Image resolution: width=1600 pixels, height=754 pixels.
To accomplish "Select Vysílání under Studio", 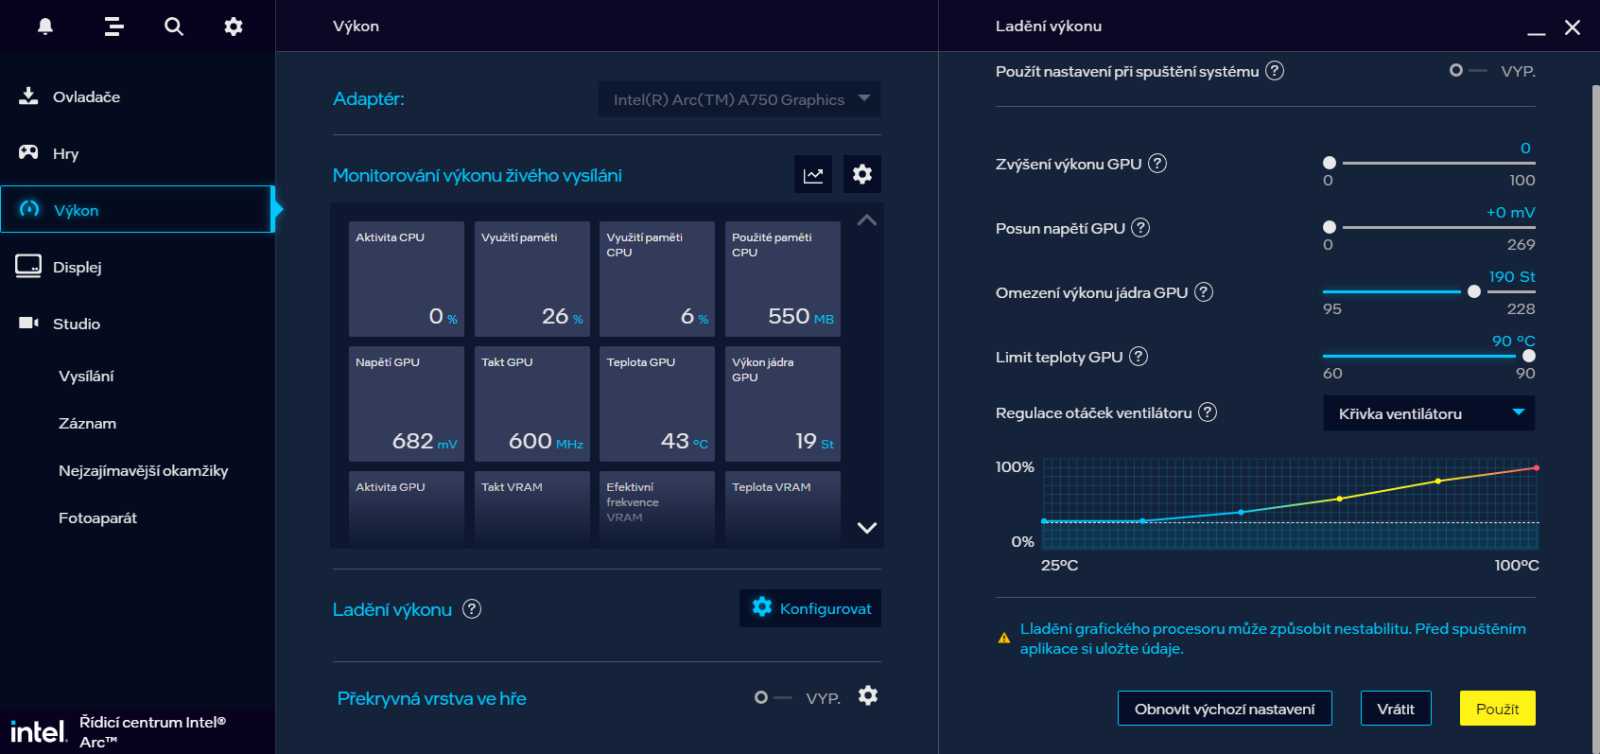I will (x=86, y=376).
